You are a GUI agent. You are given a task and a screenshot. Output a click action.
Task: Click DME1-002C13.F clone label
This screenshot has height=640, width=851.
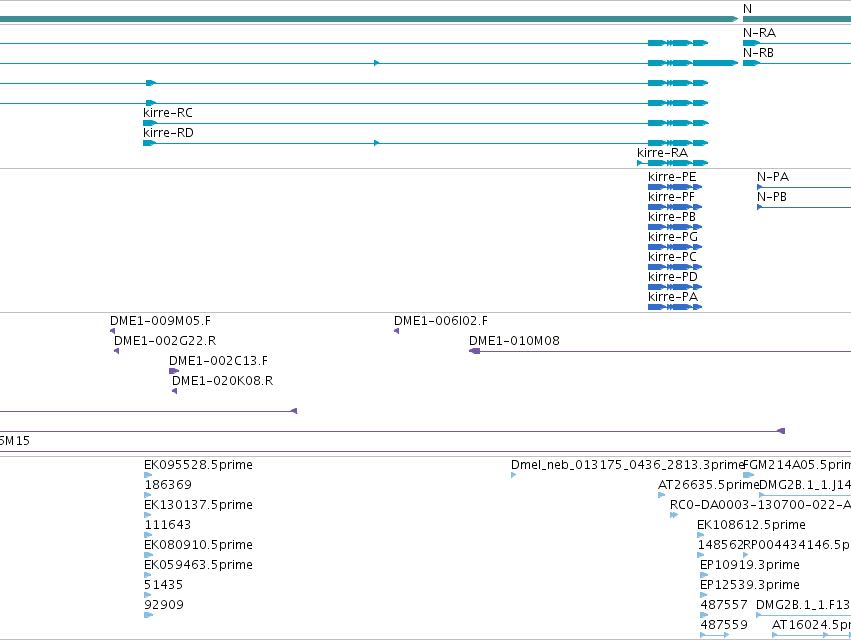click(x=218, y=361)
